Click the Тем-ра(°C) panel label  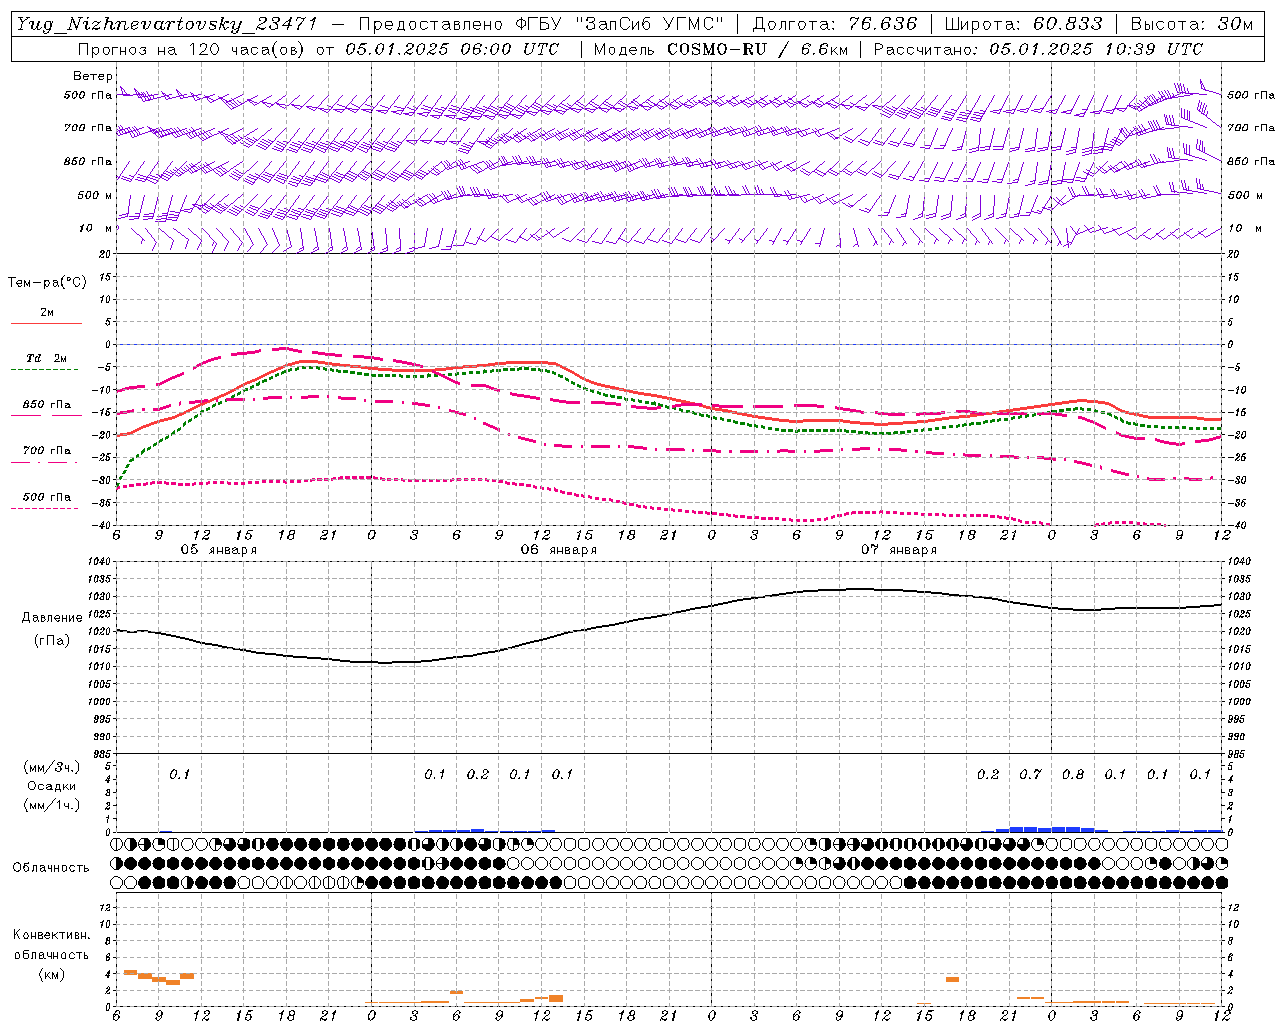[47, 282]
